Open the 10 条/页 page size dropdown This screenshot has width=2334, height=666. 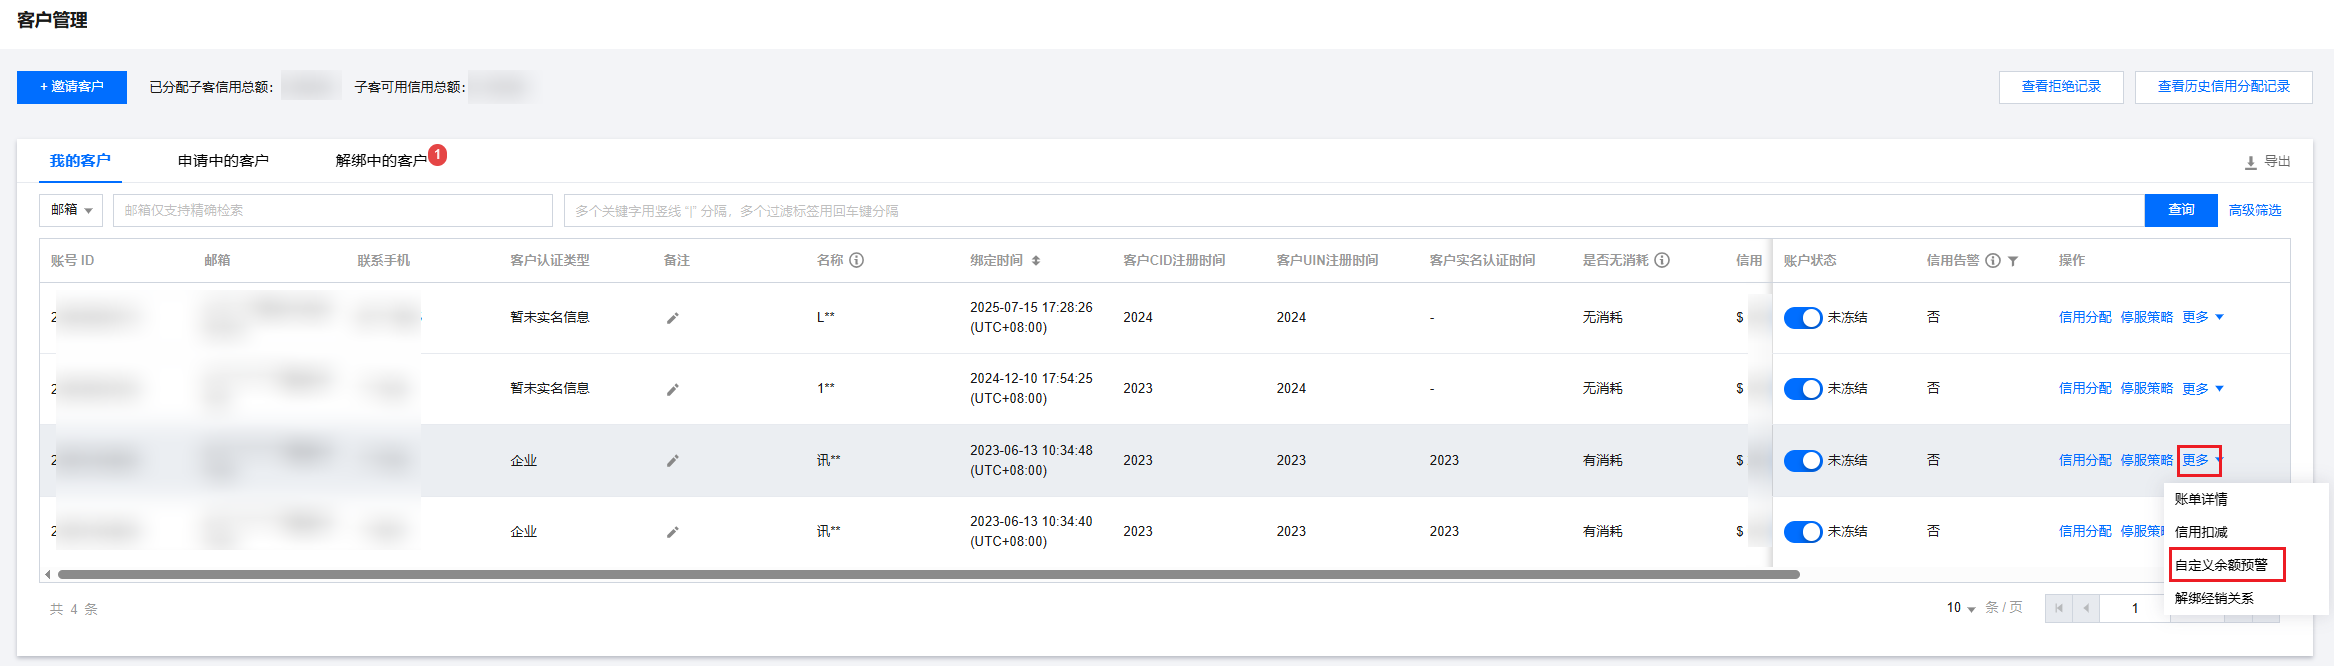pyautogui.click(x=1961, y=608)
